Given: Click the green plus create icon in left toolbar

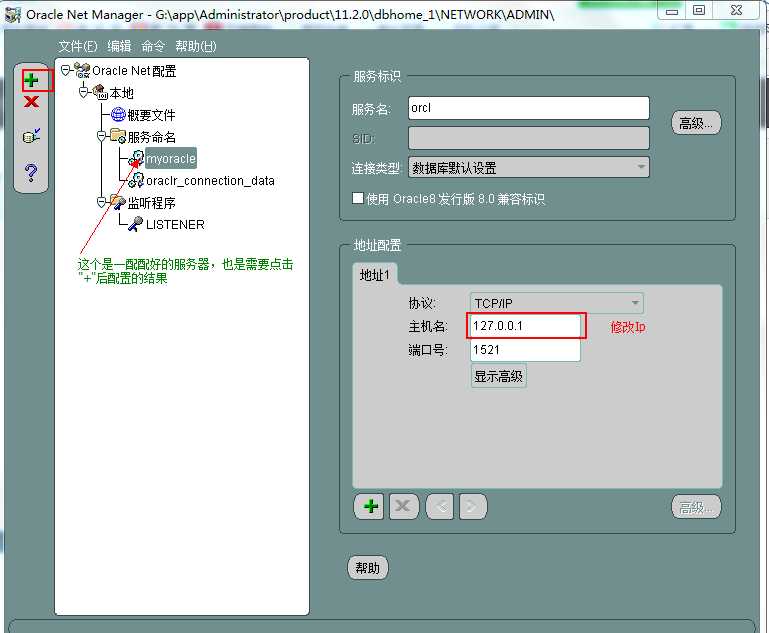Looking at the screenshot, I should (x=31, y=80).
